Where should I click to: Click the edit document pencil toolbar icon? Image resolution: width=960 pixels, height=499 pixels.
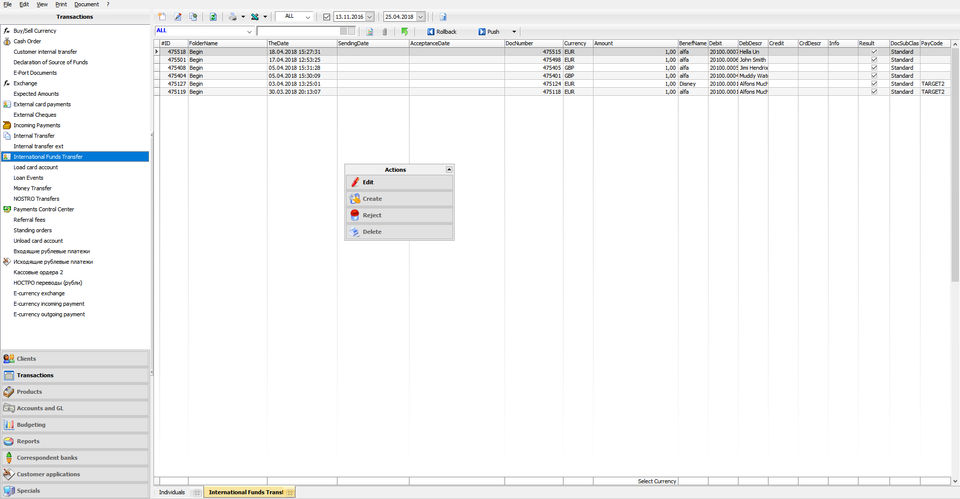pyautogui.click(x=178, y=17)
